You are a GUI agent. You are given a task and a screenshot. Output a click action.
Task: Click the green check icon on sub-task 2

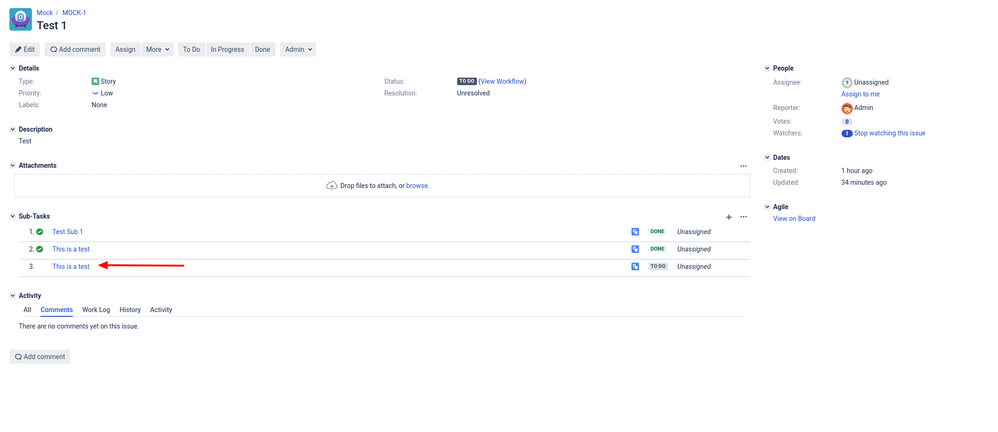[x=39, y=249]
